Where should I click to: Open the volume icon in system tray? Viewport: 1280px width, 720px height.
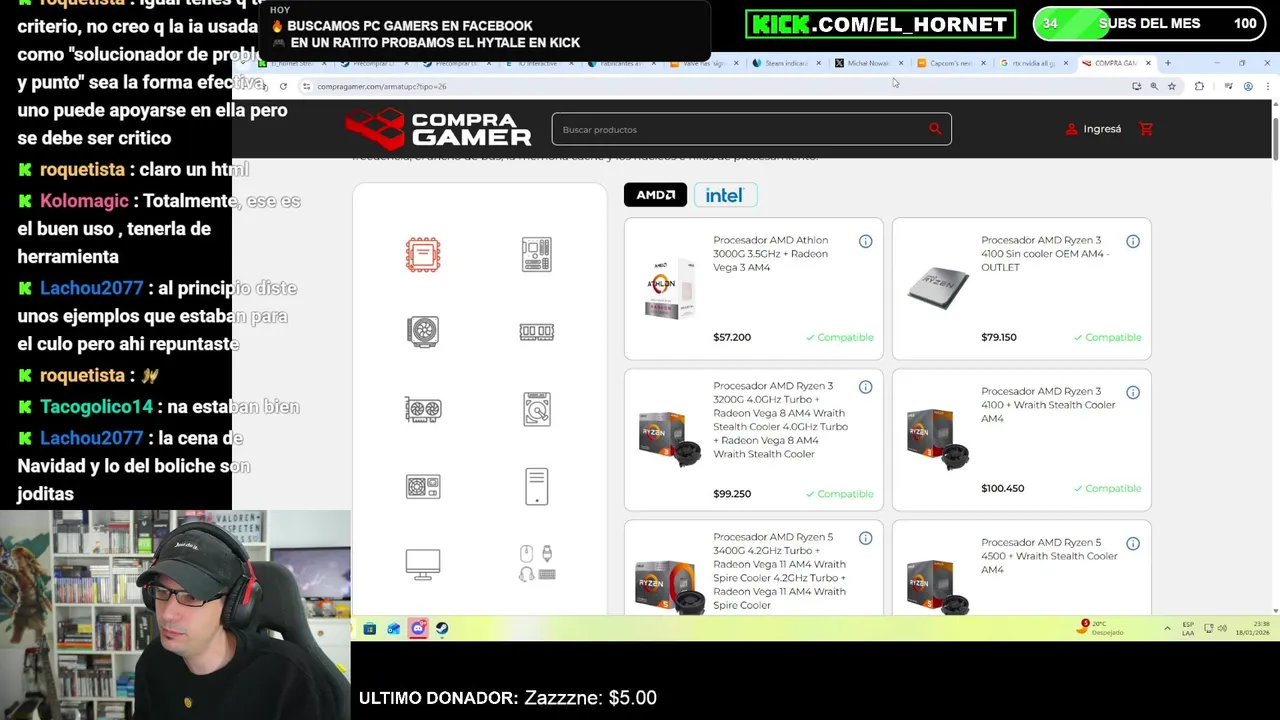[x=1222, y=628]
